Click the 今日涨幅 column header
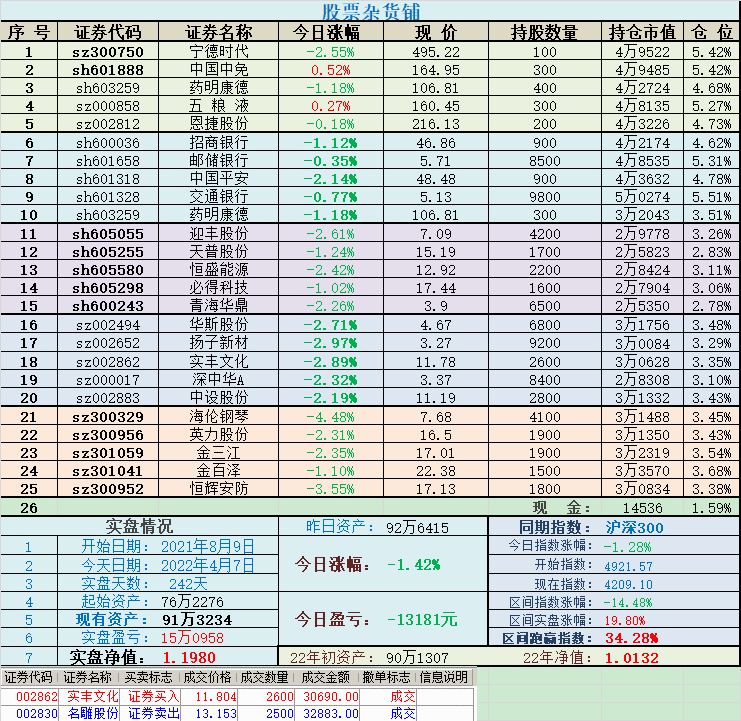This screenshot has width=741, height=721. tap(331, 32)
